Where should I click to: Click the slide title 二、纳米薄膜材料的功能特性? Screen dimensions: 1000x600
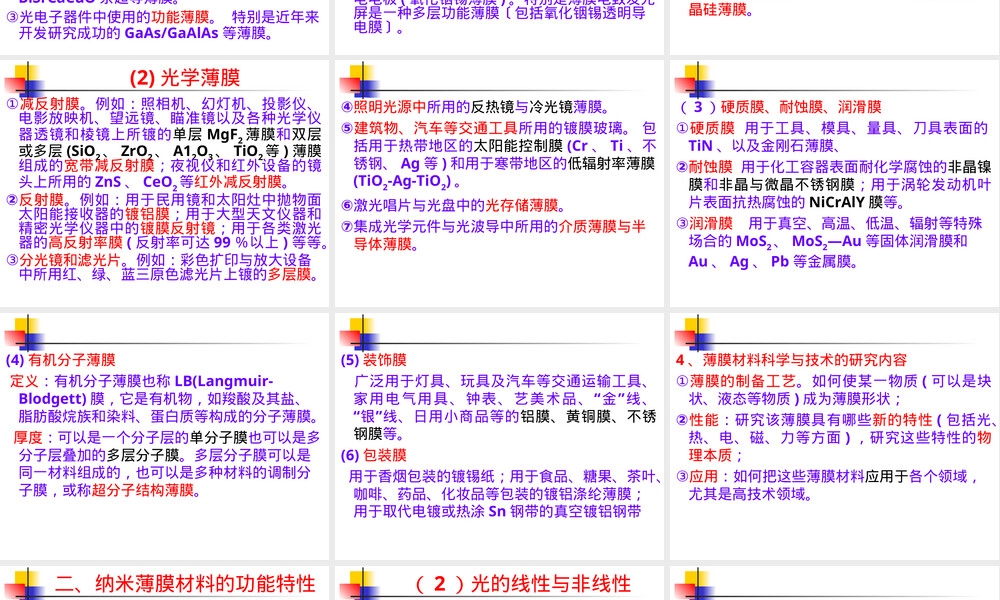185,583
